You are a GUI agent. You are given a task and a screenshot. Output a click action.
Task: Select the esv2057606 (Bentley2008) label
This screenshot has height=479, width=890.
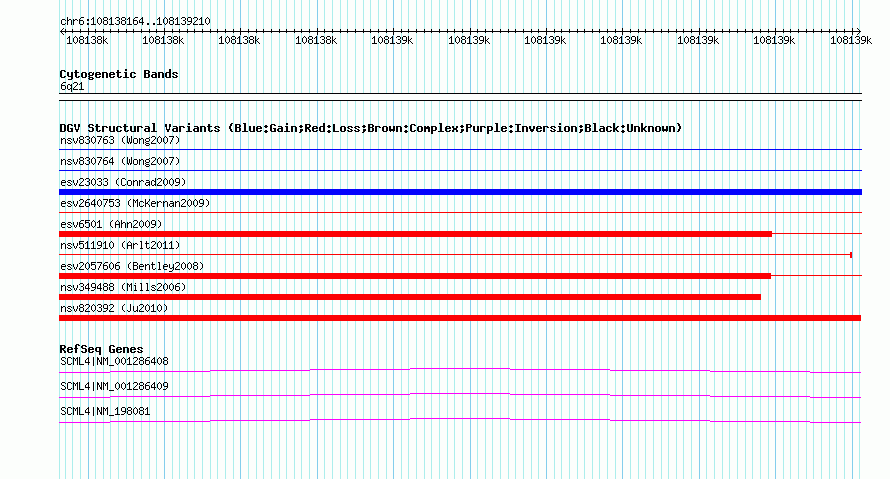point(132,266)
